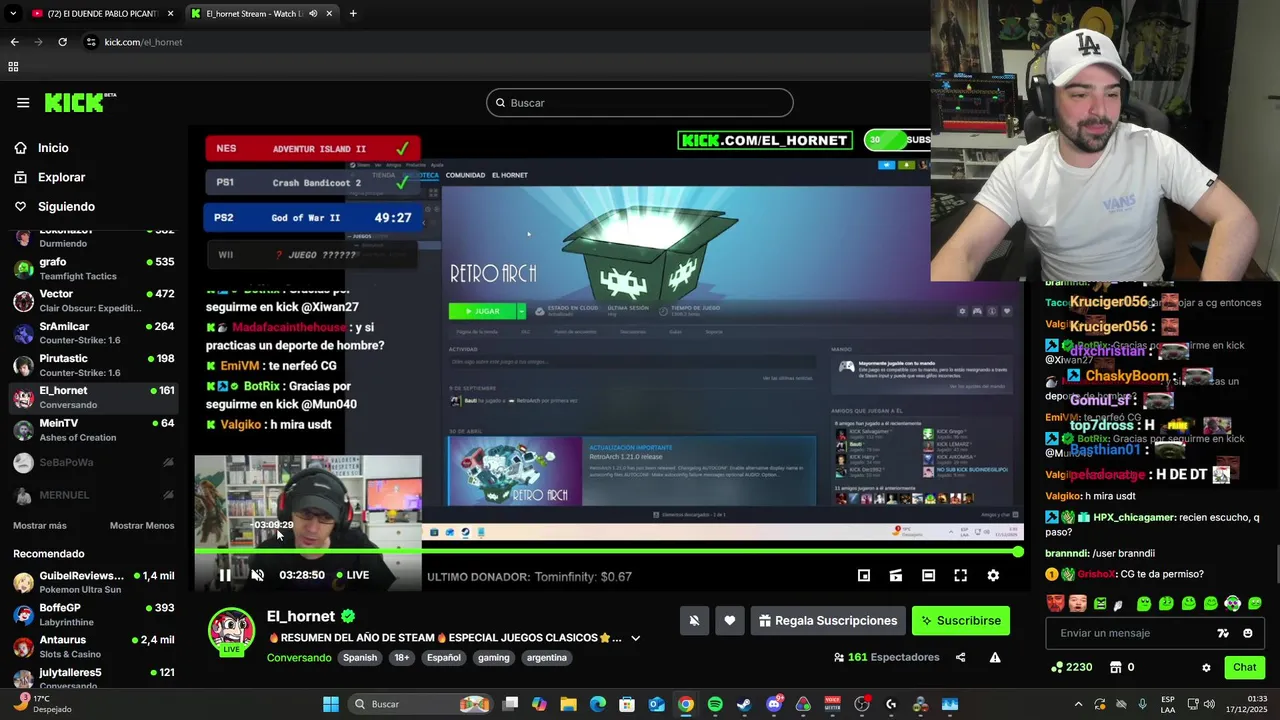Open the Spanish tag
Viewport: 1280px width, 720px height.
pos(360,658)
